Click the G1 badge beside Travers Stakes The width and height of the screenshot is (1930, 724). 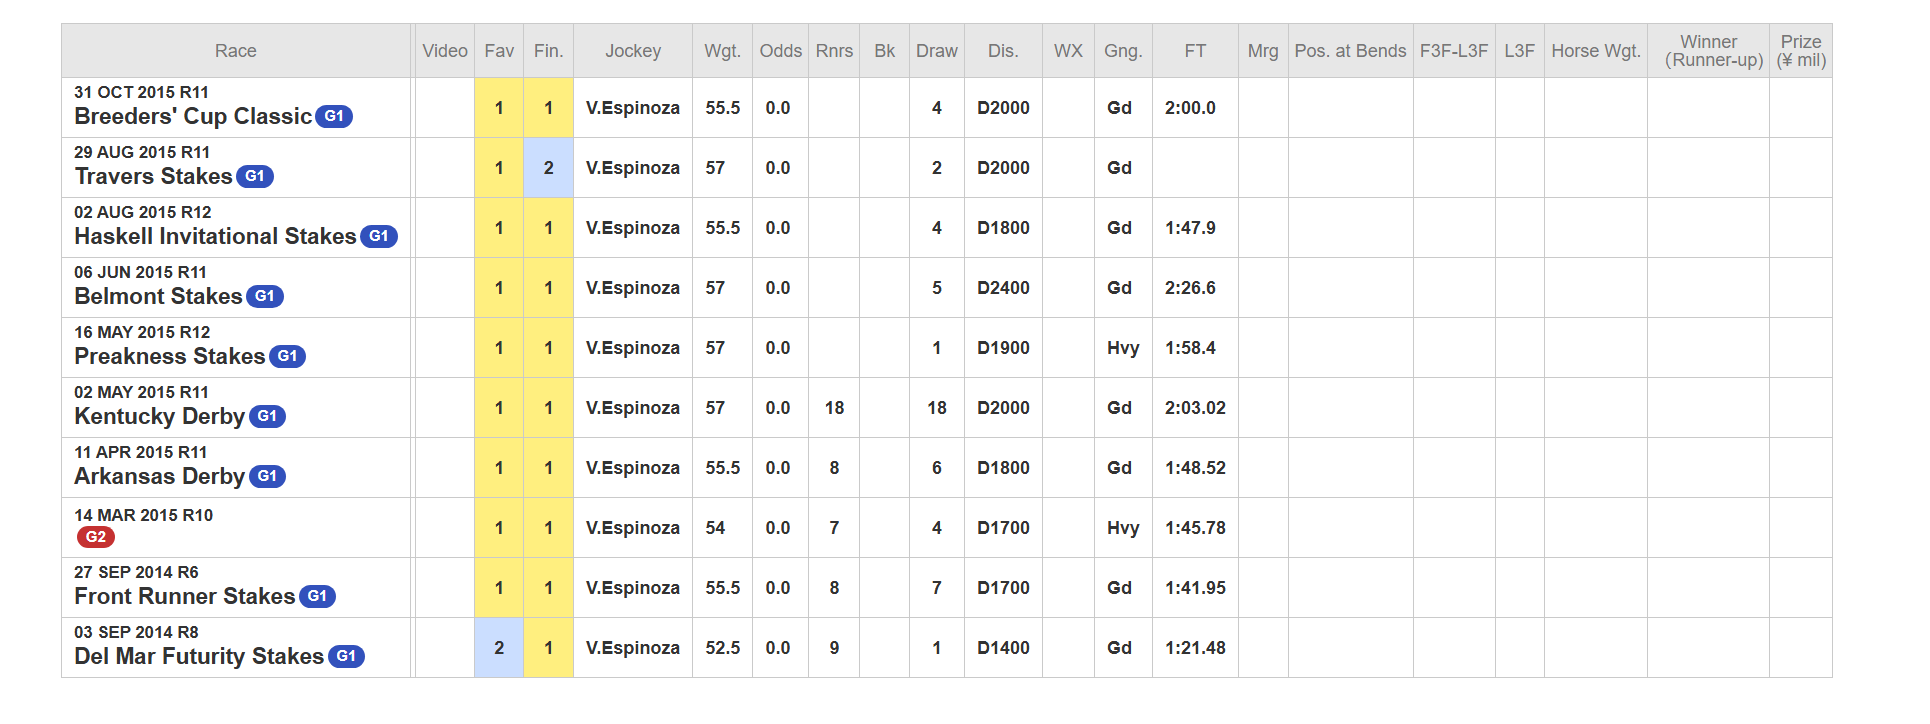click(x=255, y=177)
